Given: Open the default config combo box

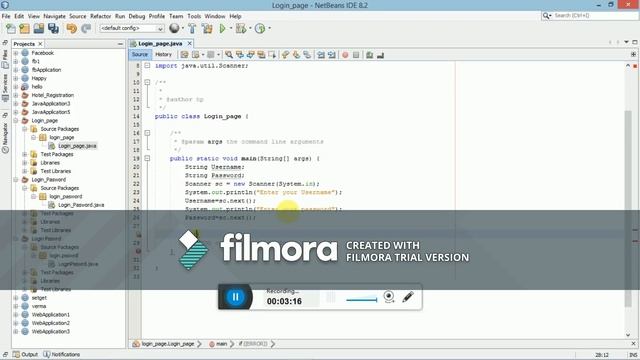Looking at the screenshot, I should click(131, 28).
